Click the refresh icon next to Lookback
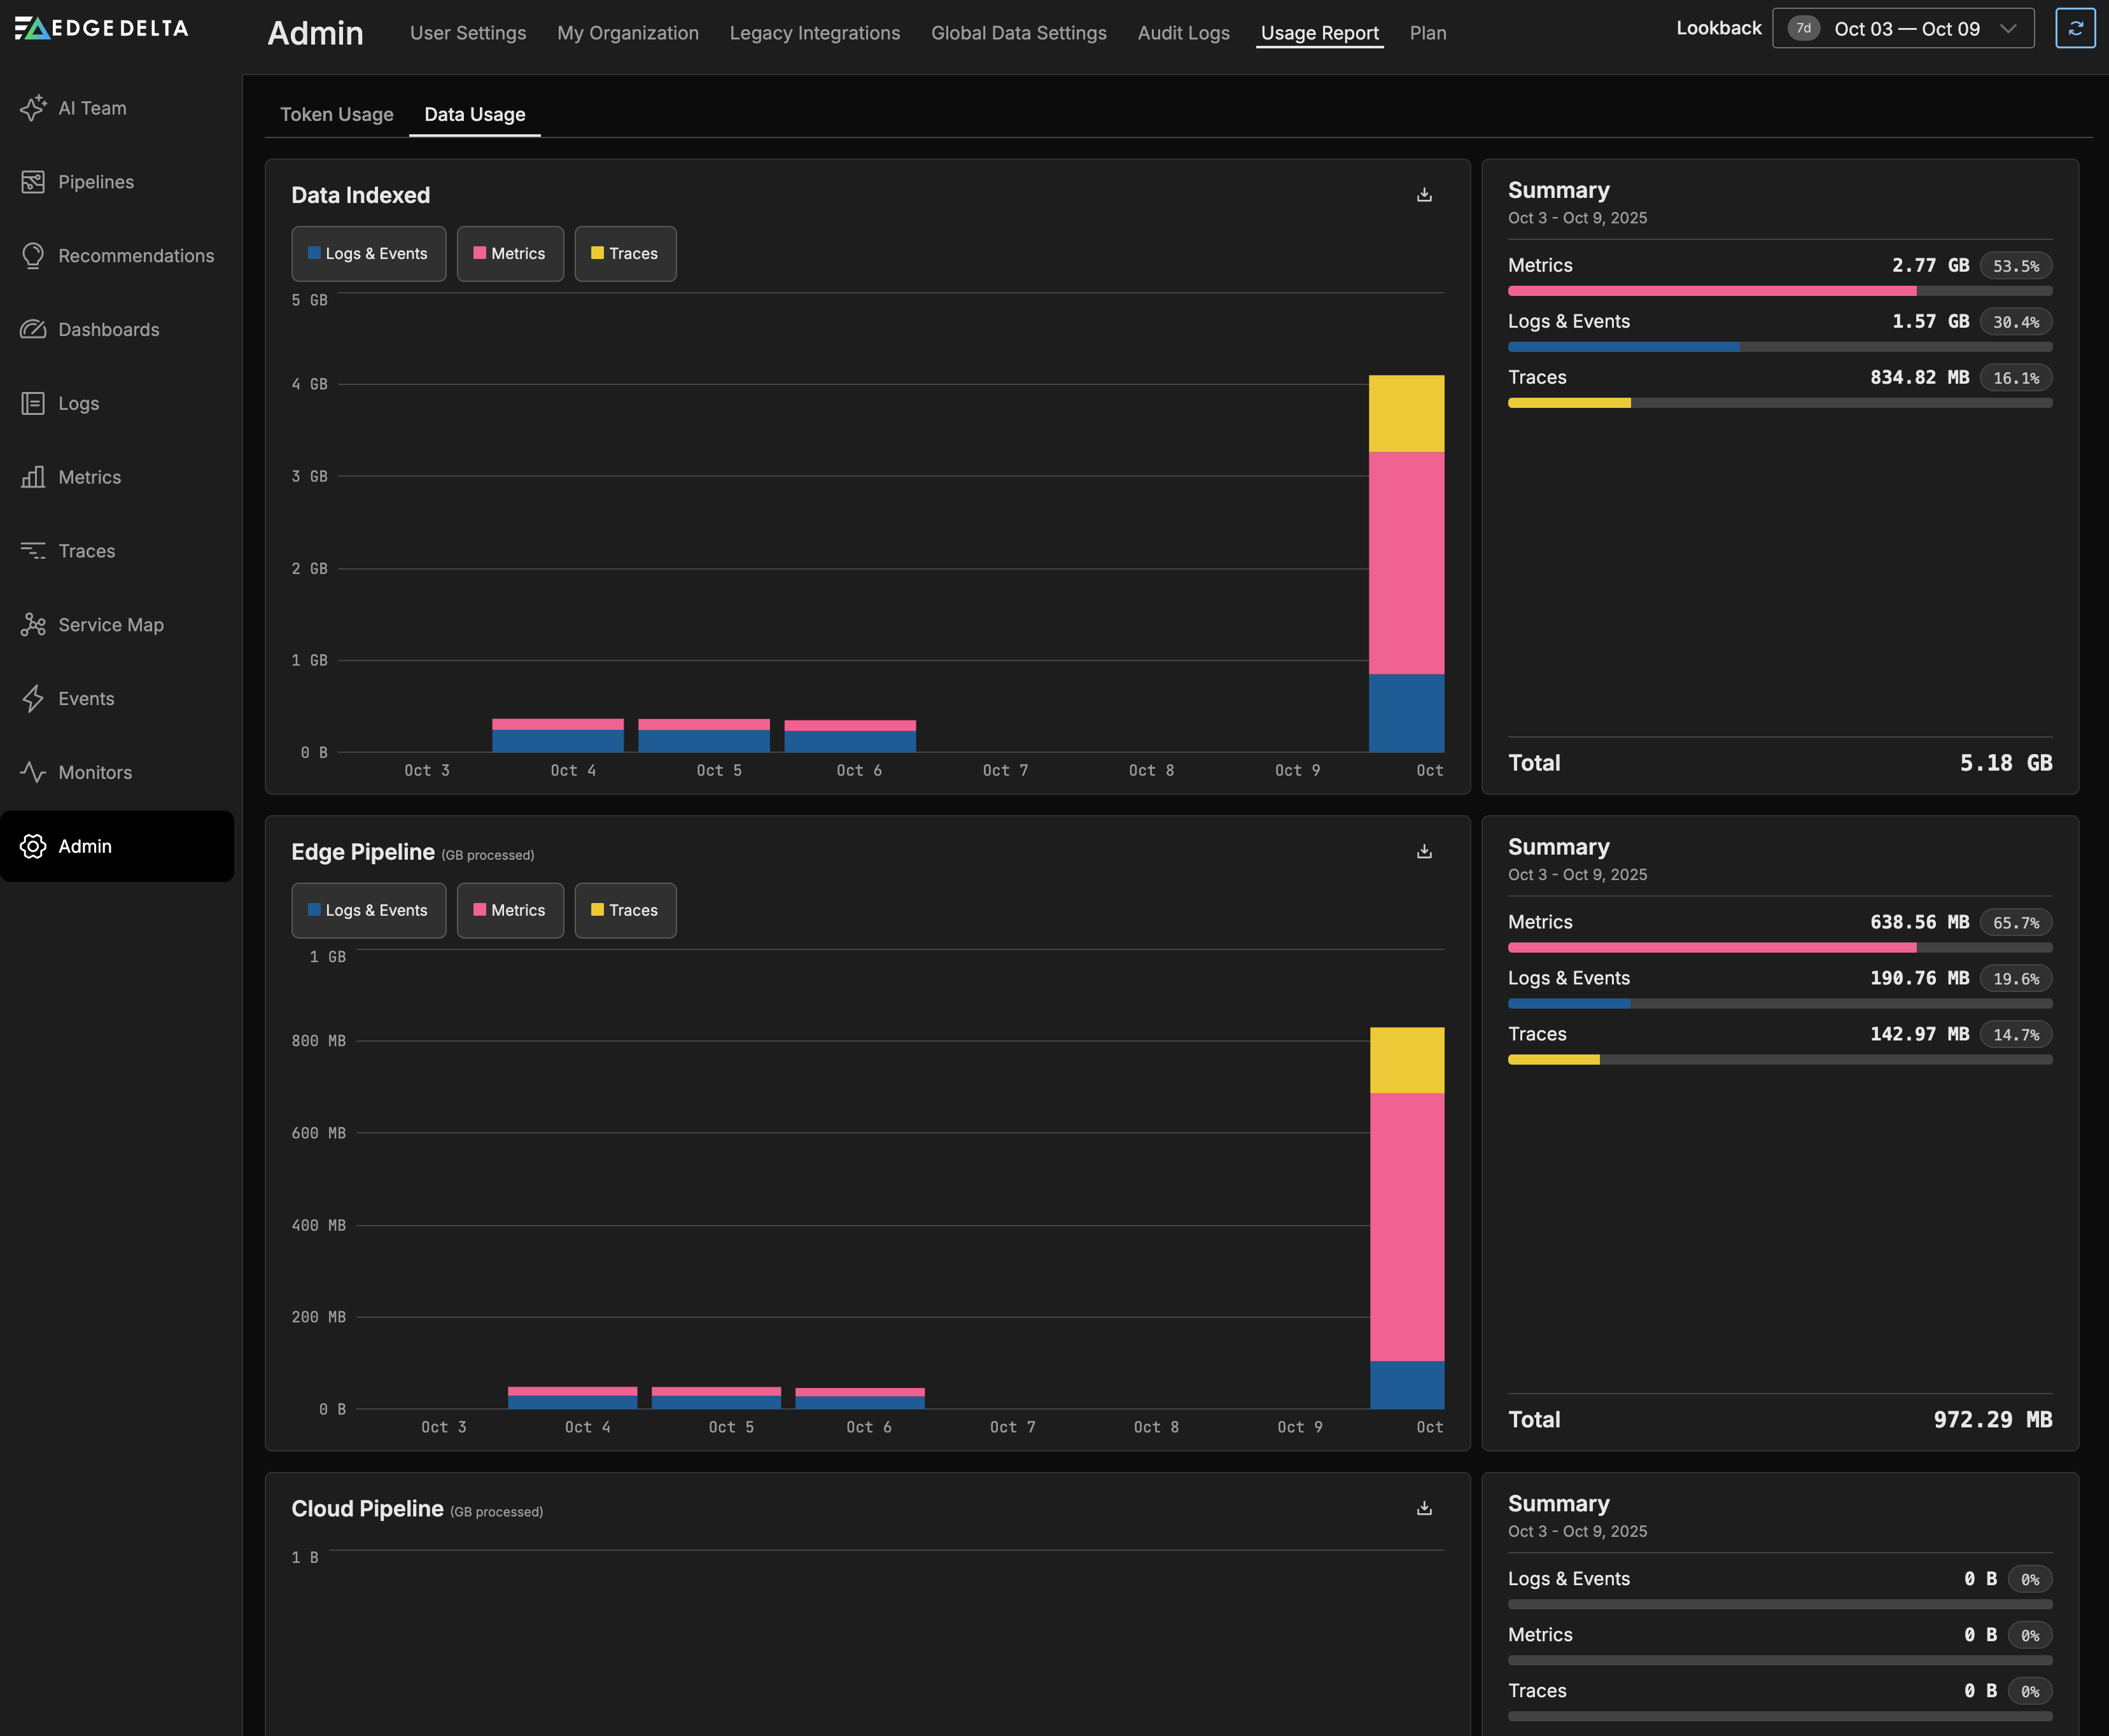 (x=2075, y=28)
